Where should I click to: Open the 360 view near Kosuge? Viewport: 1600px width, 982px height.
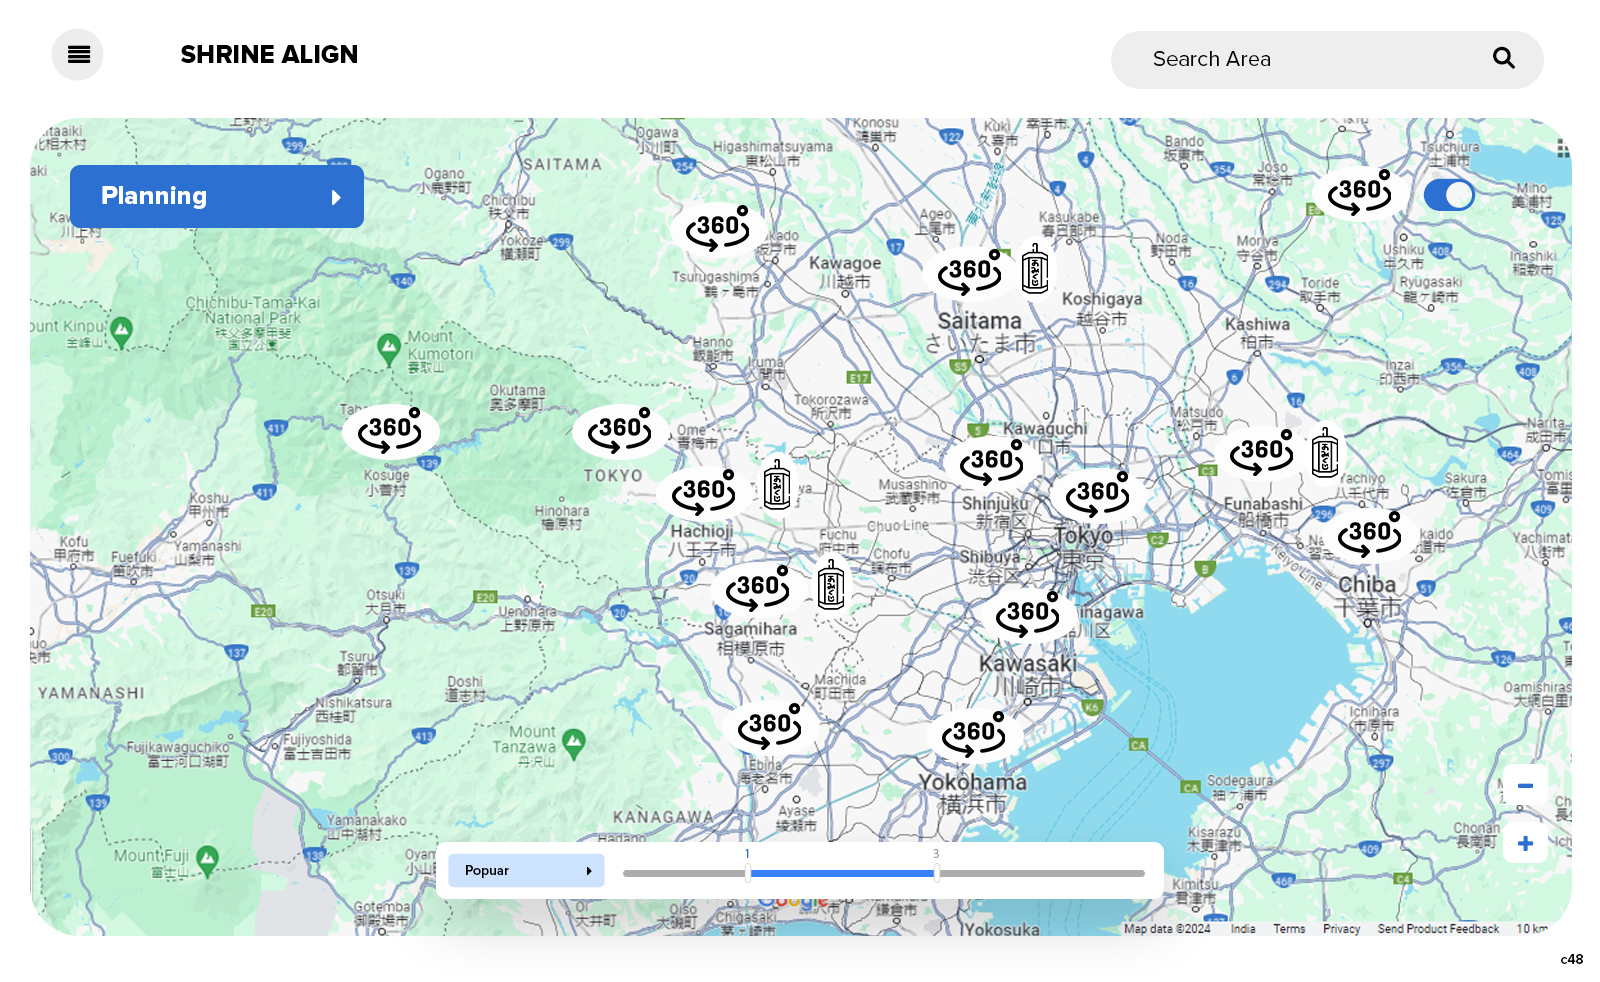click(390, 430)
